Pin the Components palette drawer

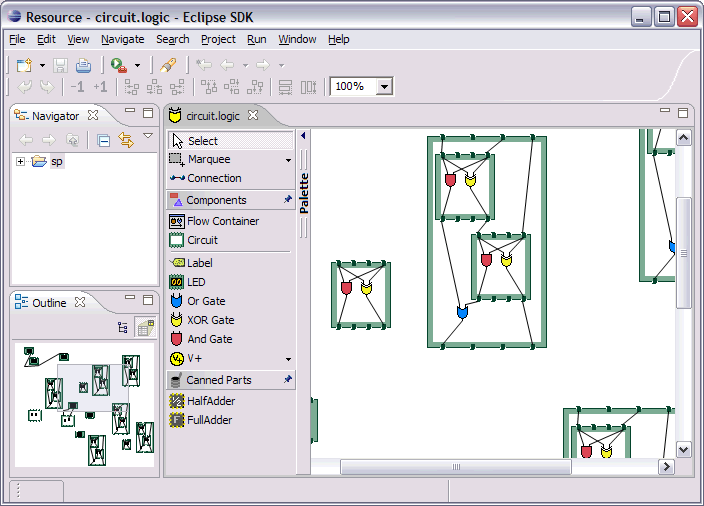click(288, 200)
